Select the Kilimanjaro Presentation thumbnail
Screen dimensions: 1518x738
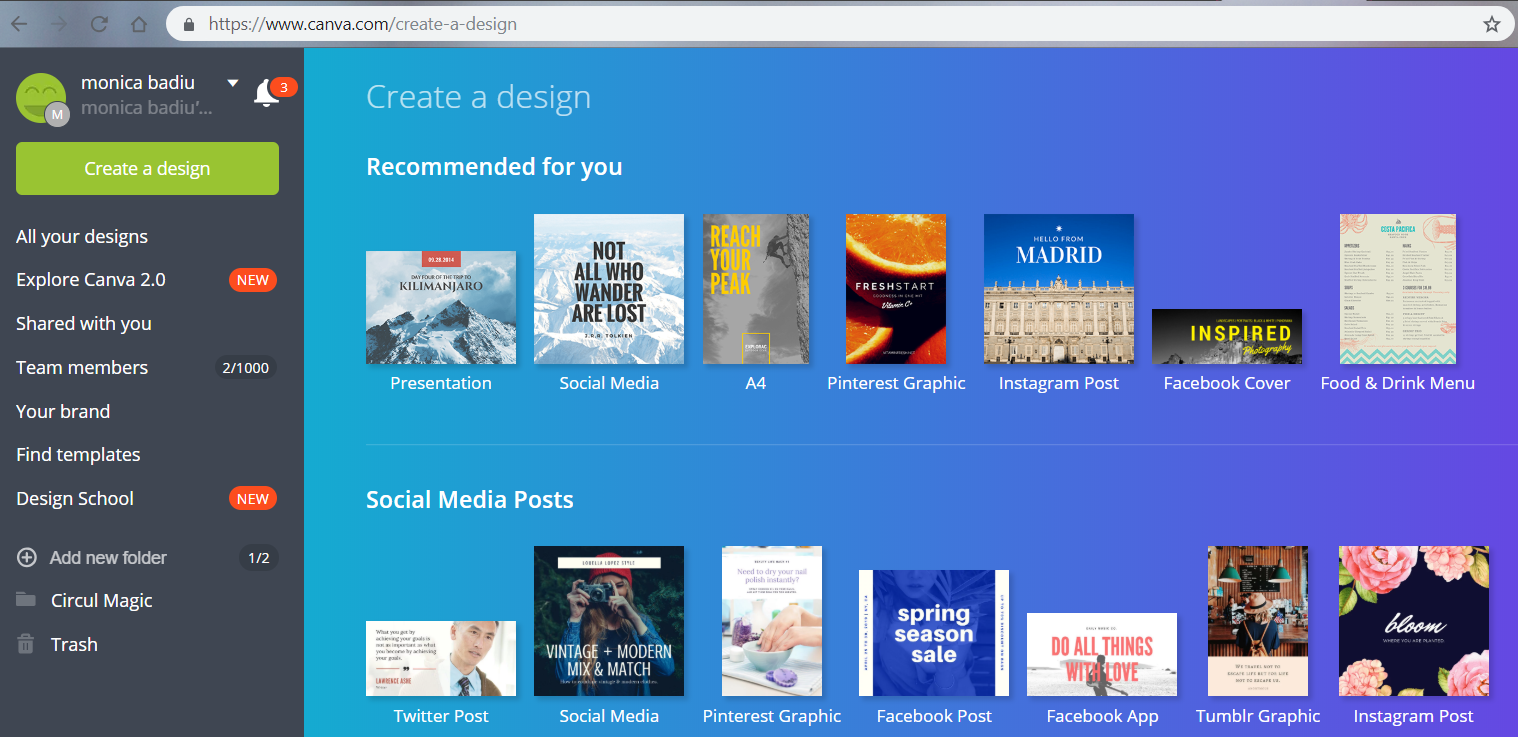(441, 307)
